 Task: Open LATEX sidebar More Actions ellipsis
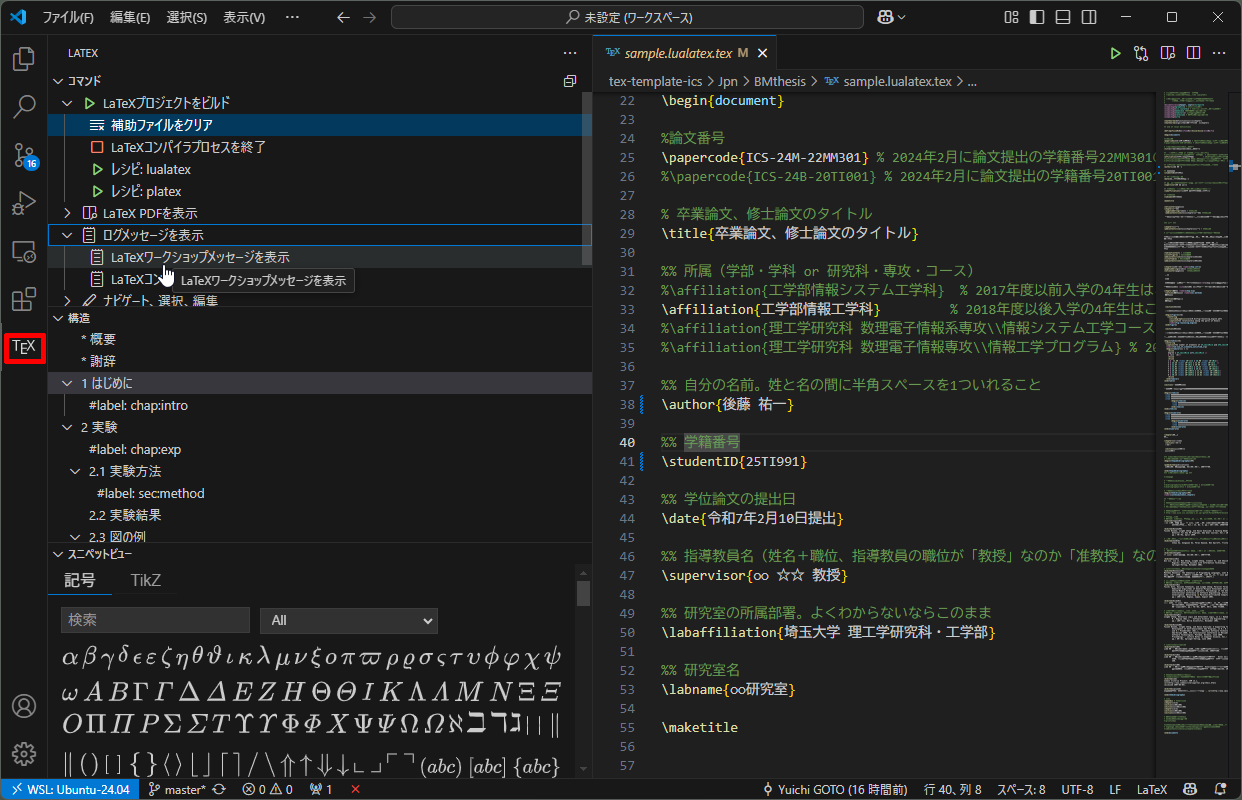click(570, 53)
